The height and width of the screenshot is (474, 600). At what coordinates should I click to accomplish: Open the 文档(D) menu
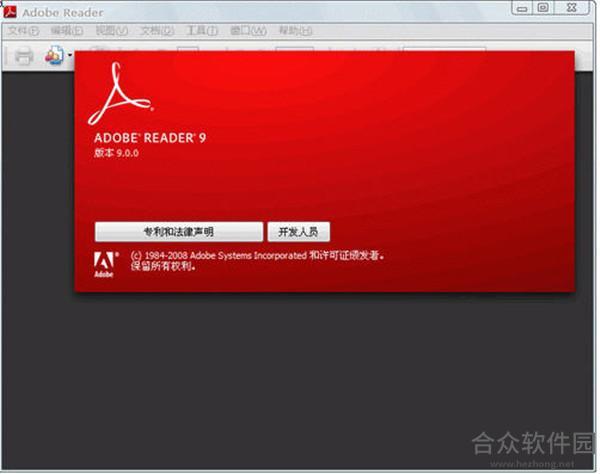click(157, 31)
